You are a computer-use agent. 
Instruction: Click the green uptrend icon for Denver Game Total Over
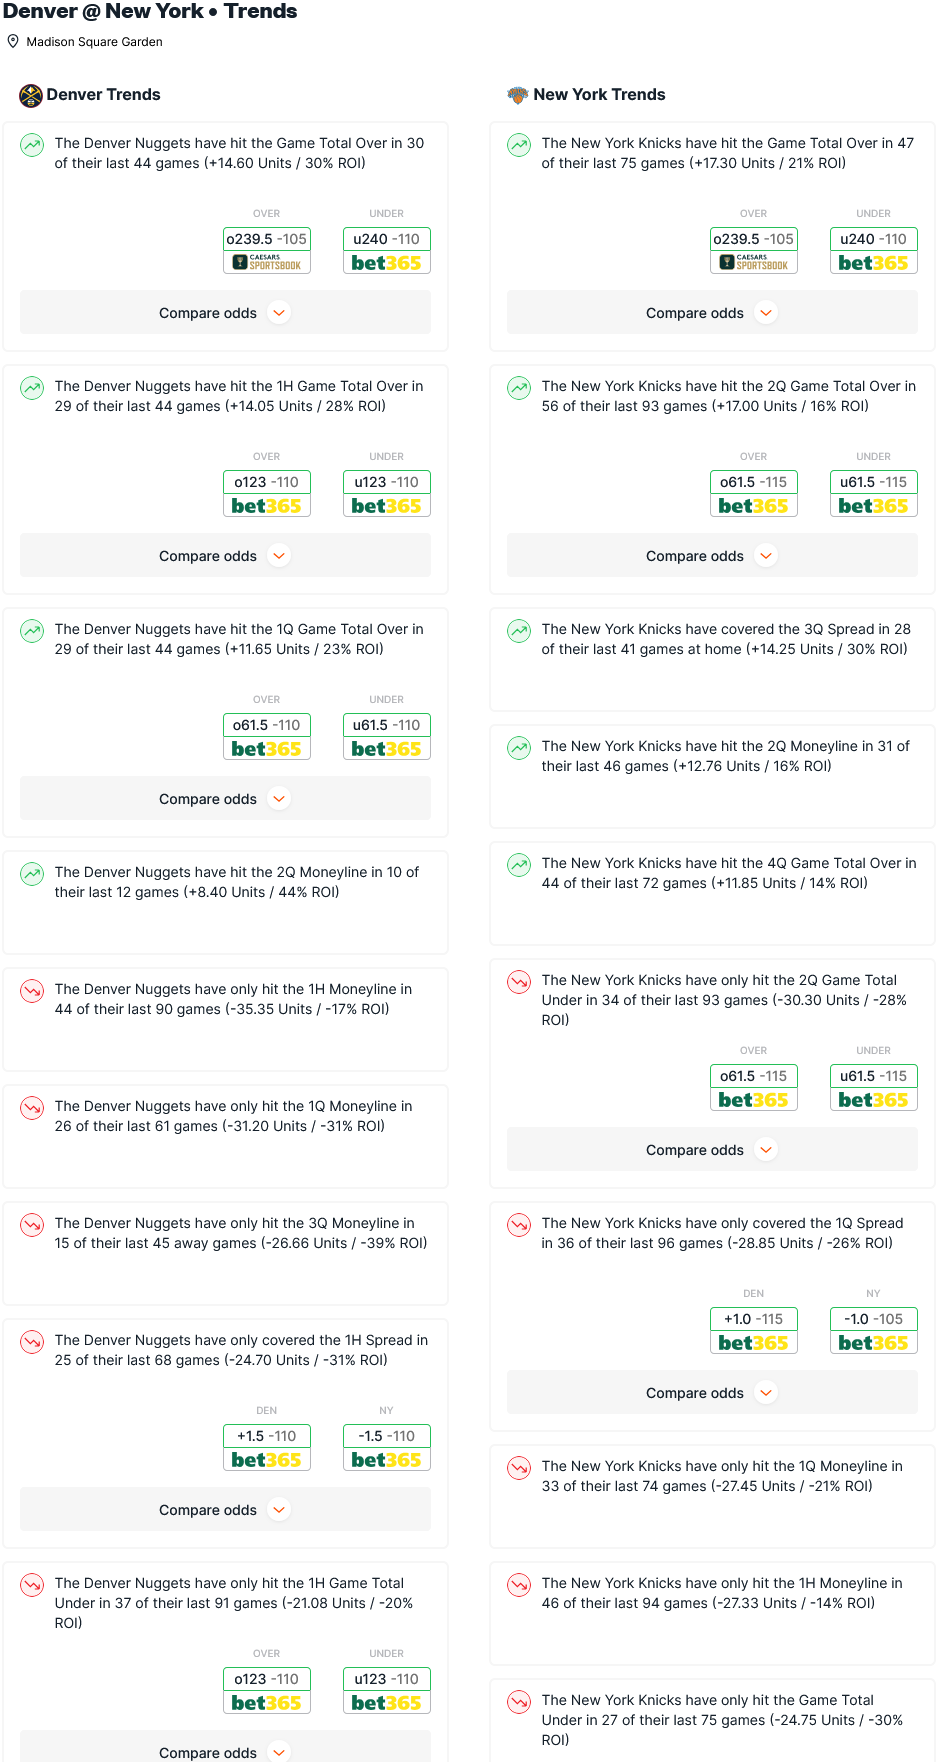[32, 145]
